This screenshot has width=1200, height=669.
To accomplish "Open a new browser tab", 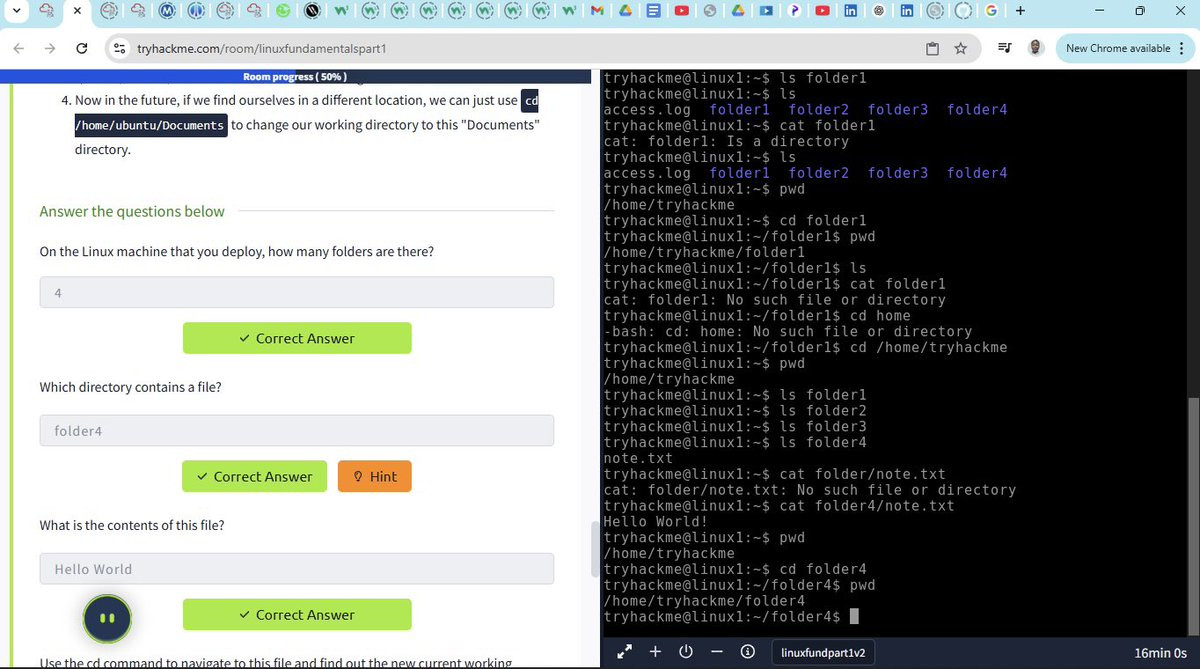I will click(1020, 12).
